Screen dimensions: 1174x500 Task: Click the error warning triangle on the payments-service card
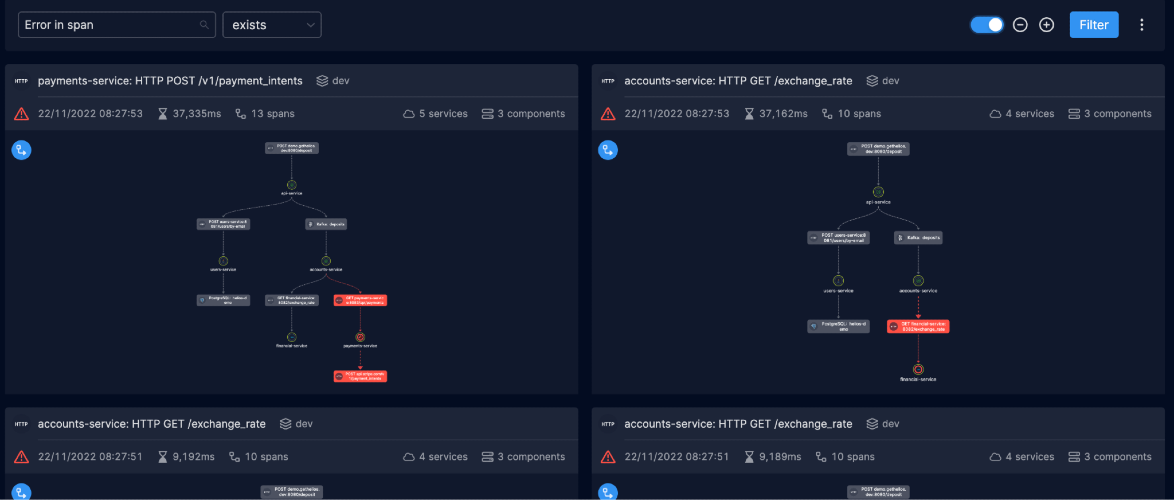(x=21, y=114)
